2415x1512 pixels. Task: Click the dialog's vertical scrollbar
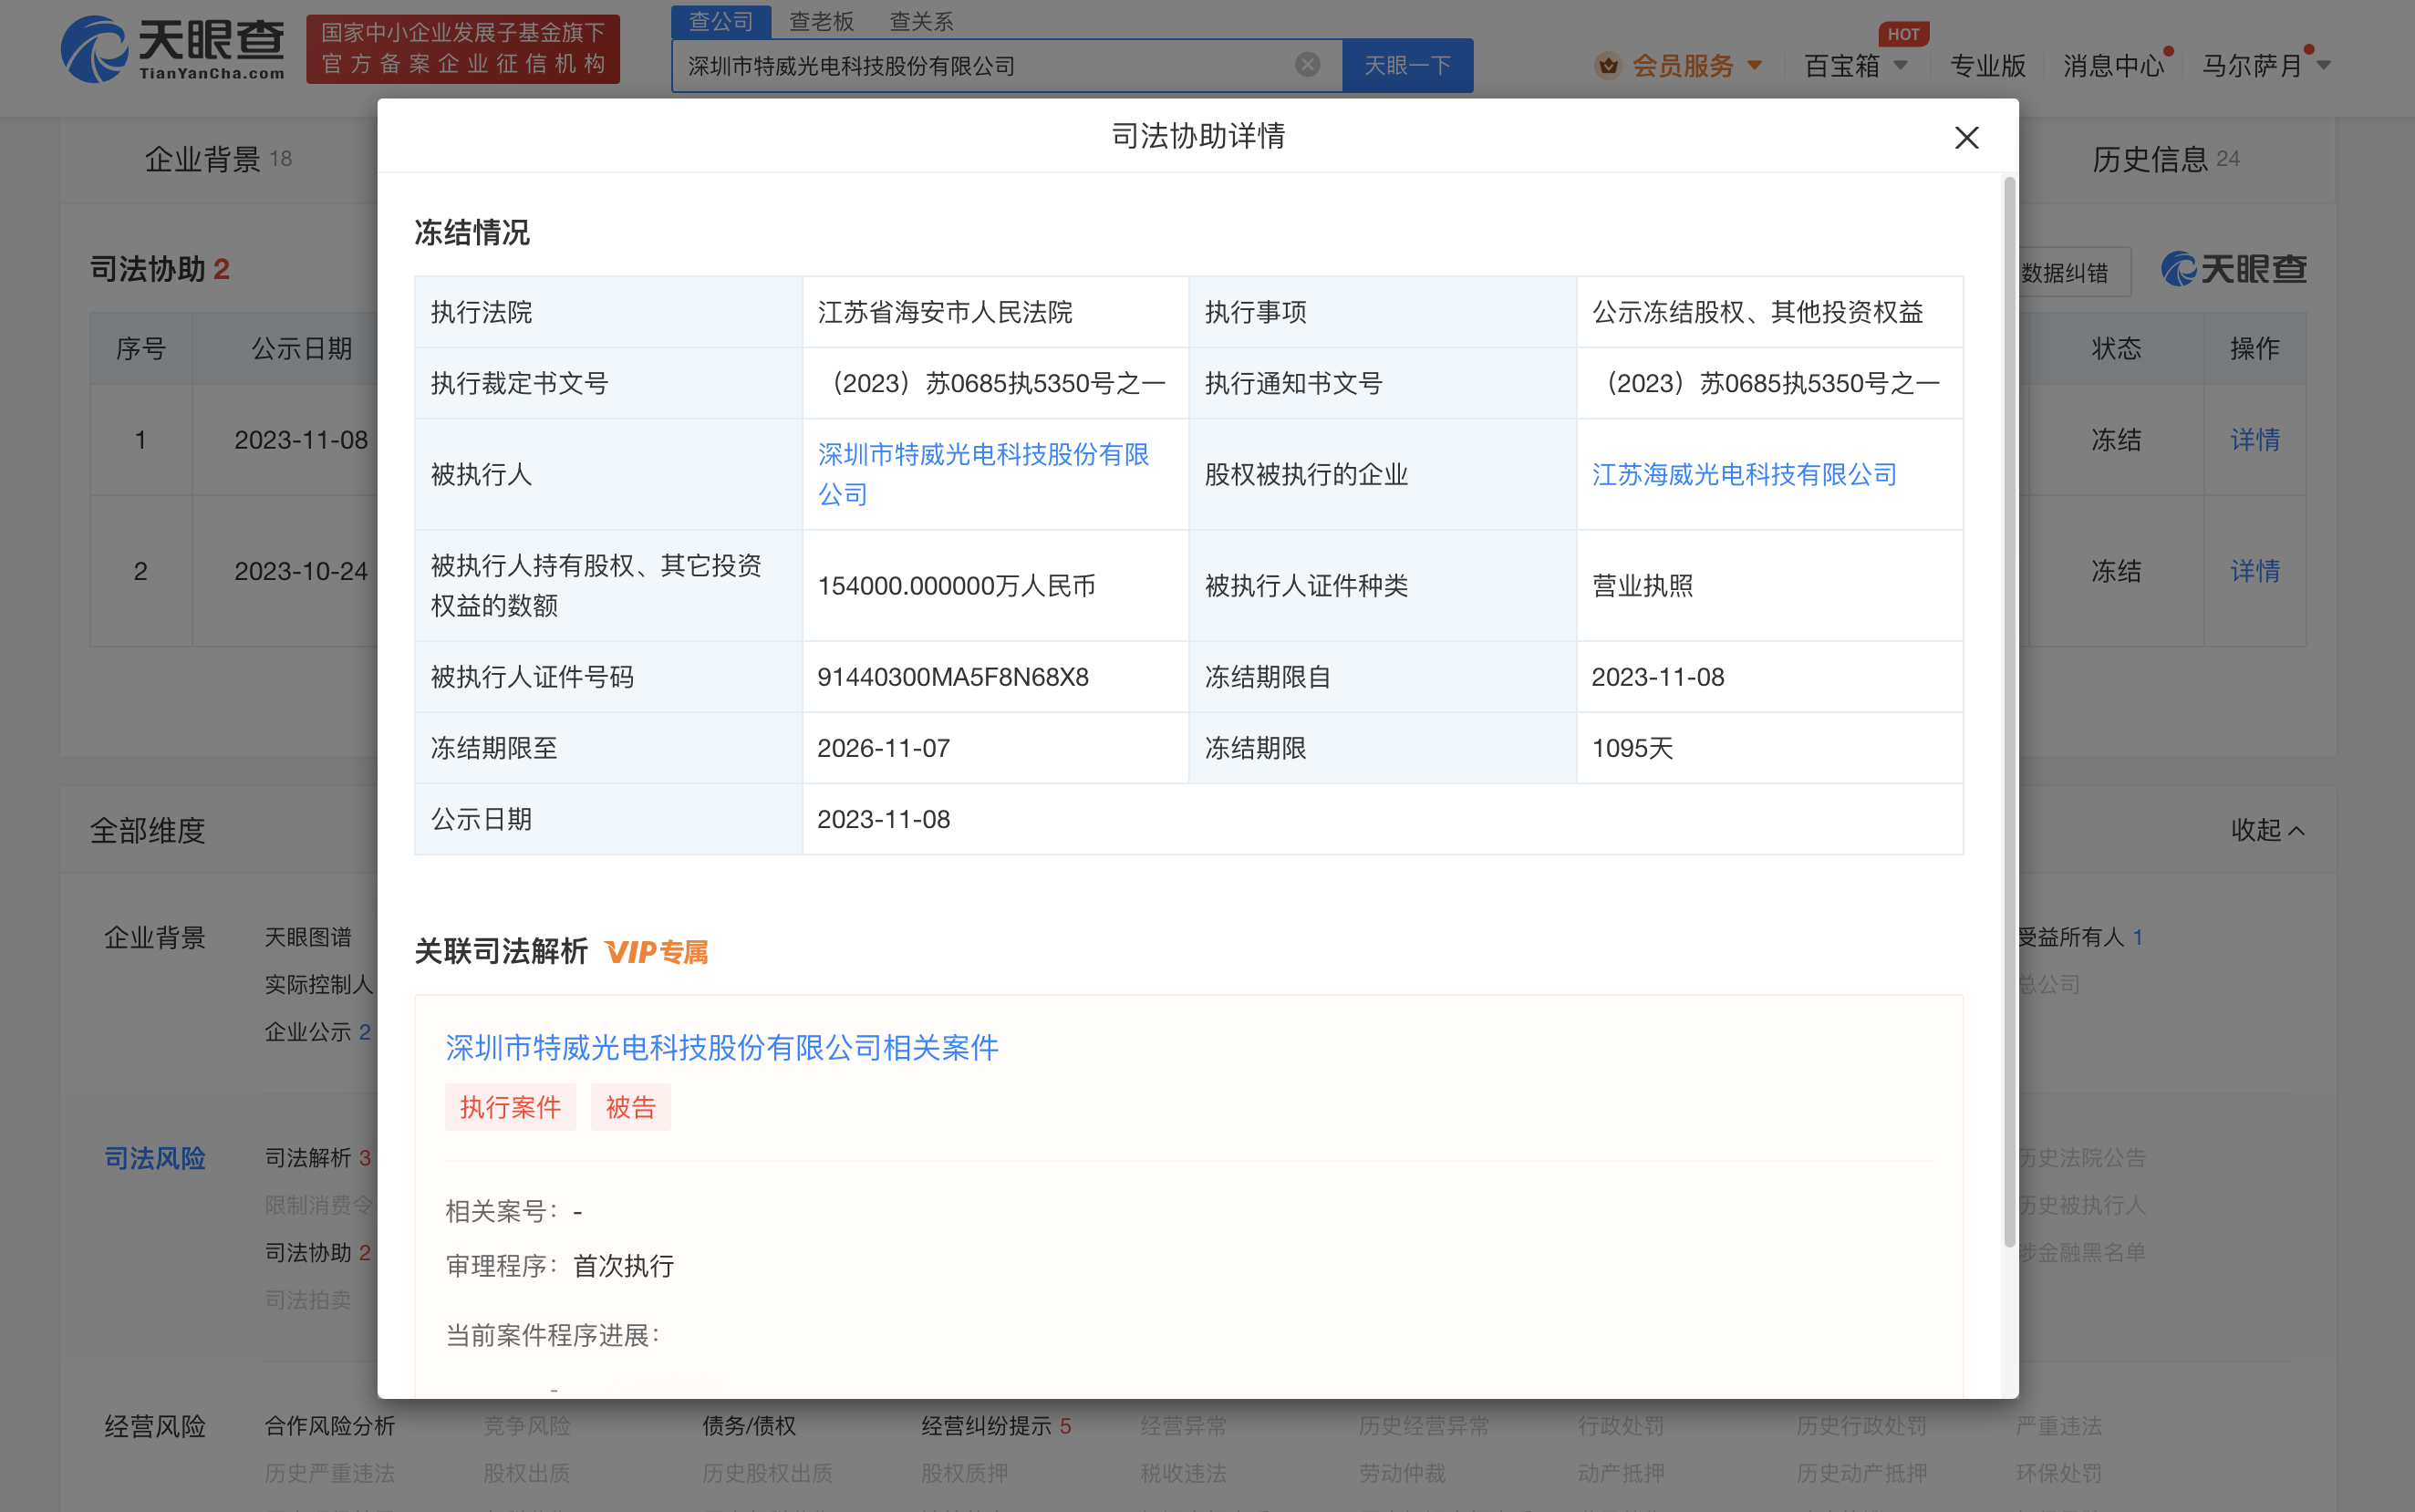pyautogui.click(x=2009, y=710)
